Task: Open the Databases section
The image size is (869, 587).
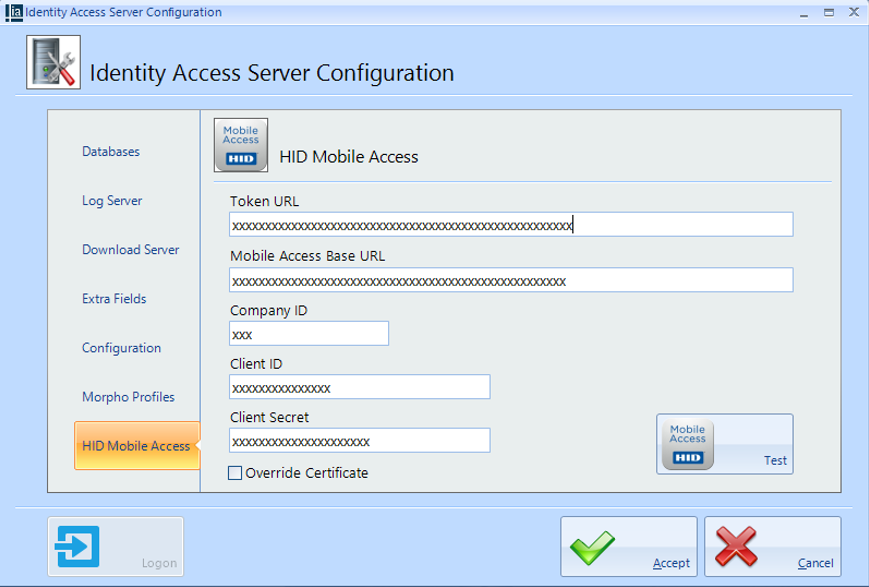Action: click(111, 151)
